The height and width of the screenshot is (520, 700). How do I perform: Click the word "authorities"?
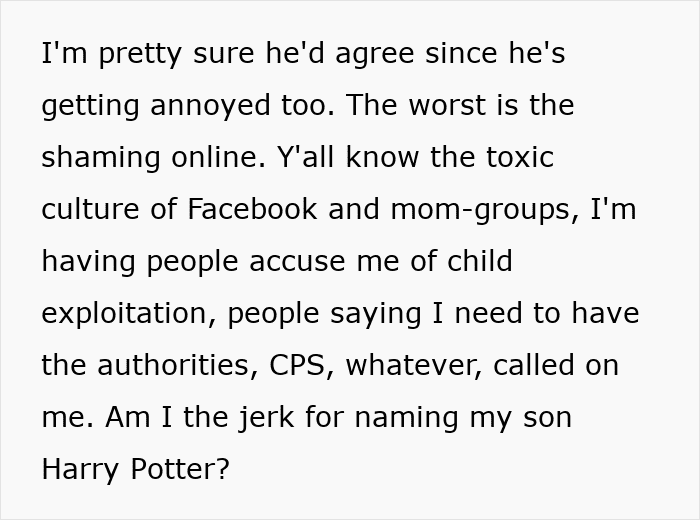pyautogui.click(x=176, y=365)
